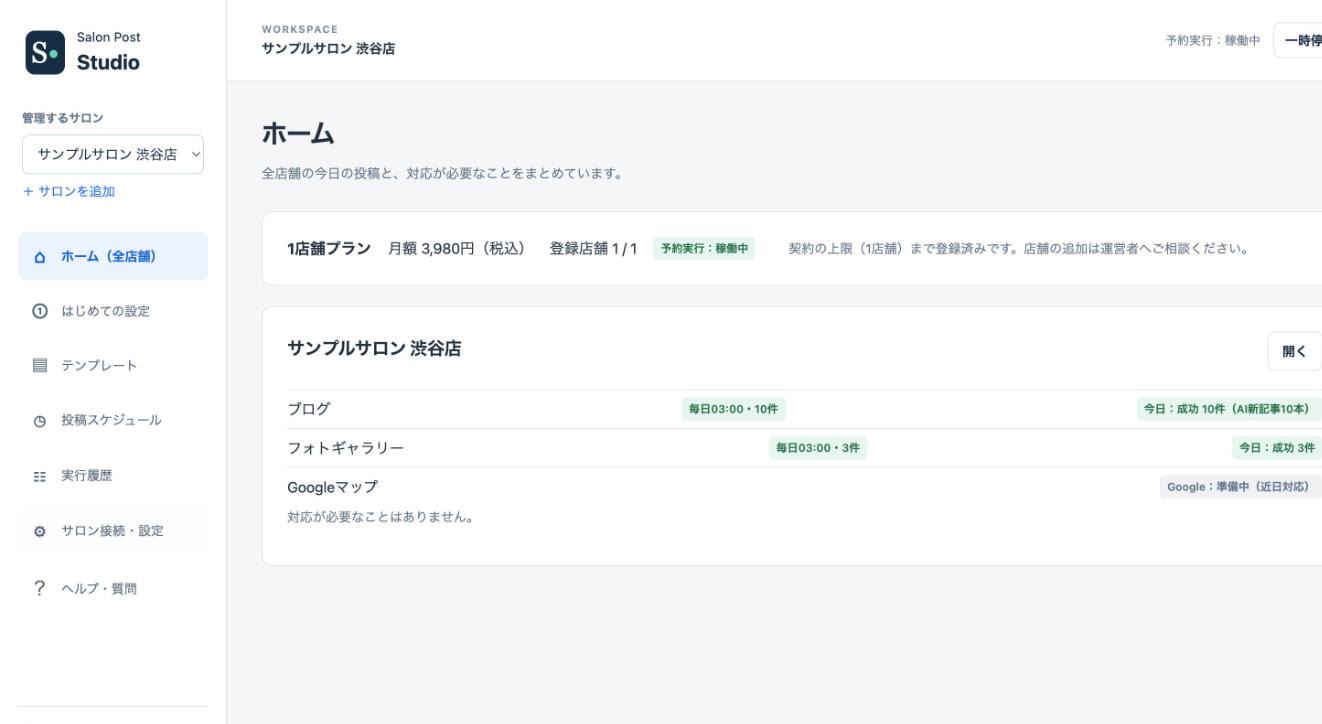Click the workspace name サンプルサロン 渋谷店 in header
The image size is (1322, 724).
click(x=327, y=49)
